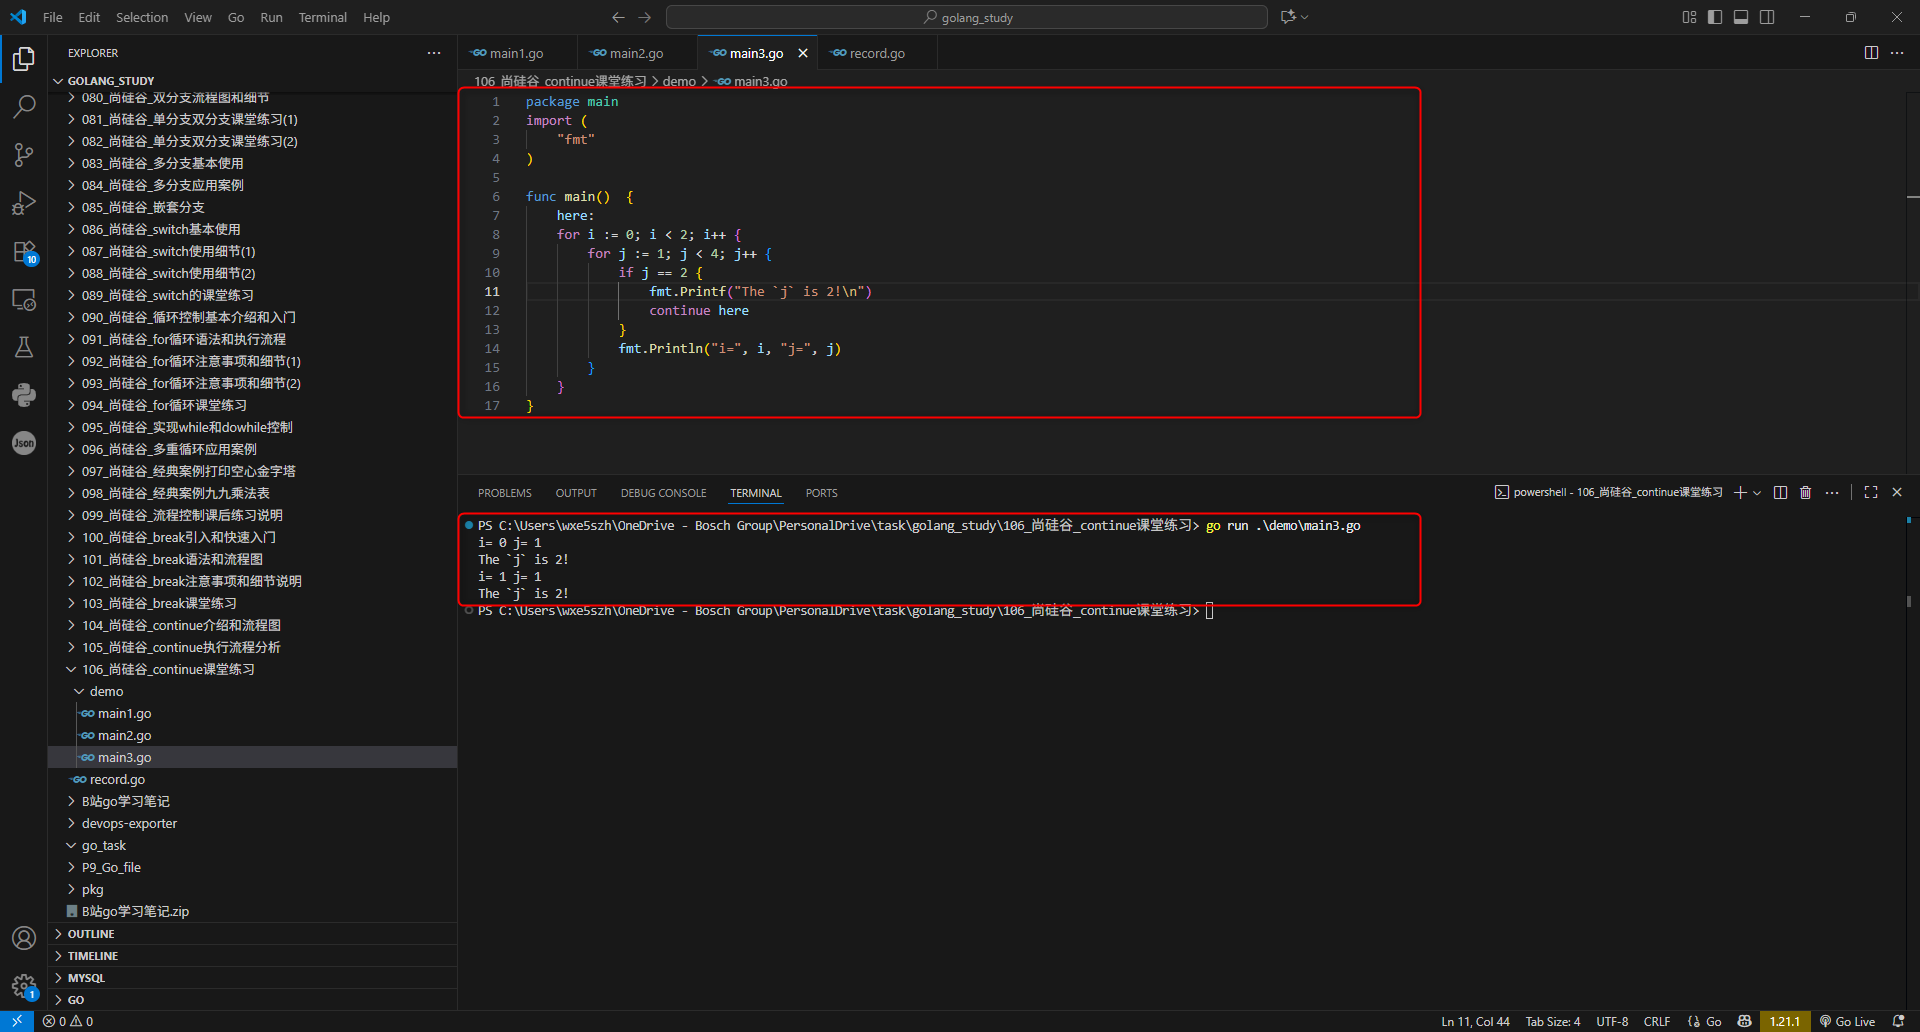1920x1032 pixels.
Task: Open the terminal launch profile dropdown
Action: 1757,492
